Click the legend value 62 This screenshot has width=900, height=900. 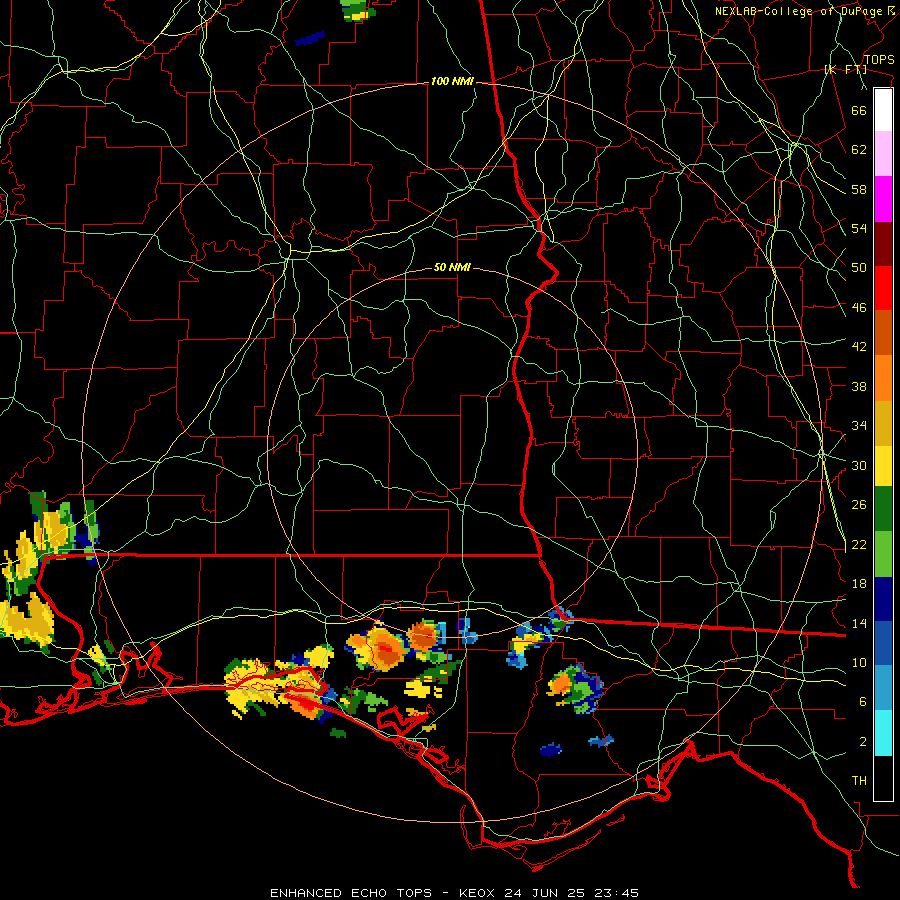pyautogui.click(x=859, y=149)
